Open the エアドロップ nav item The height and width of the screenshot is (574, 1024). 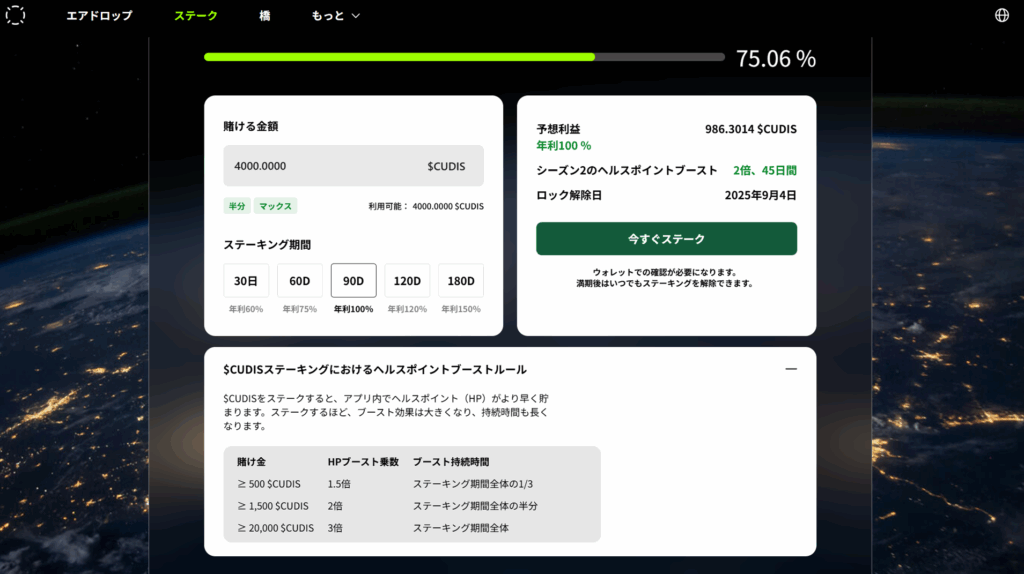coord(99,16)
